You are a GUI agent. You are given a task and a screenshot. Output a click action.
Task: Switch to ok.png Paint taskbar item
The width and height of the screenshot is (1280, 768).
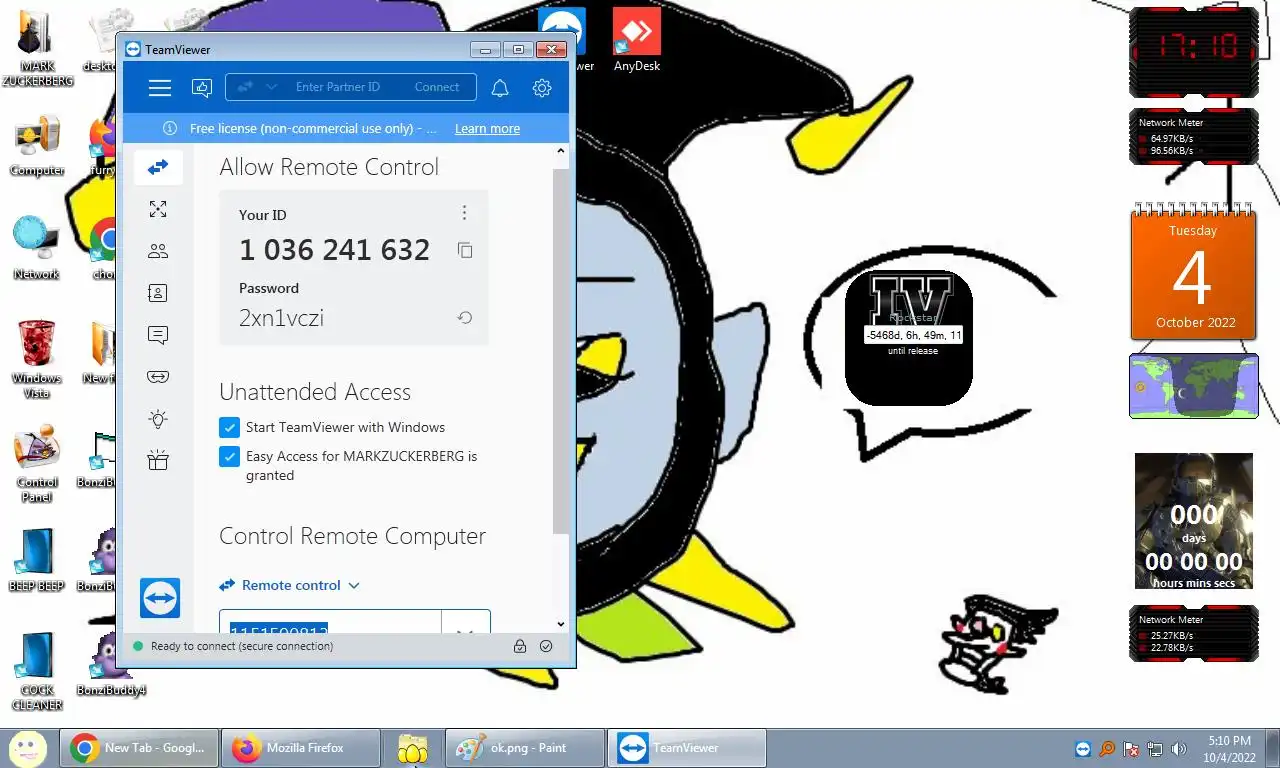click(524, 748)
